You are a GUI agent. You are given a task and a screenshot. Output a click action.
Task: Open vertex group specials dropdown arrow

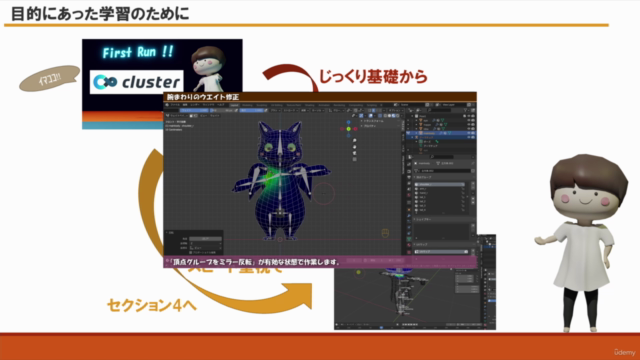(473, 193)
